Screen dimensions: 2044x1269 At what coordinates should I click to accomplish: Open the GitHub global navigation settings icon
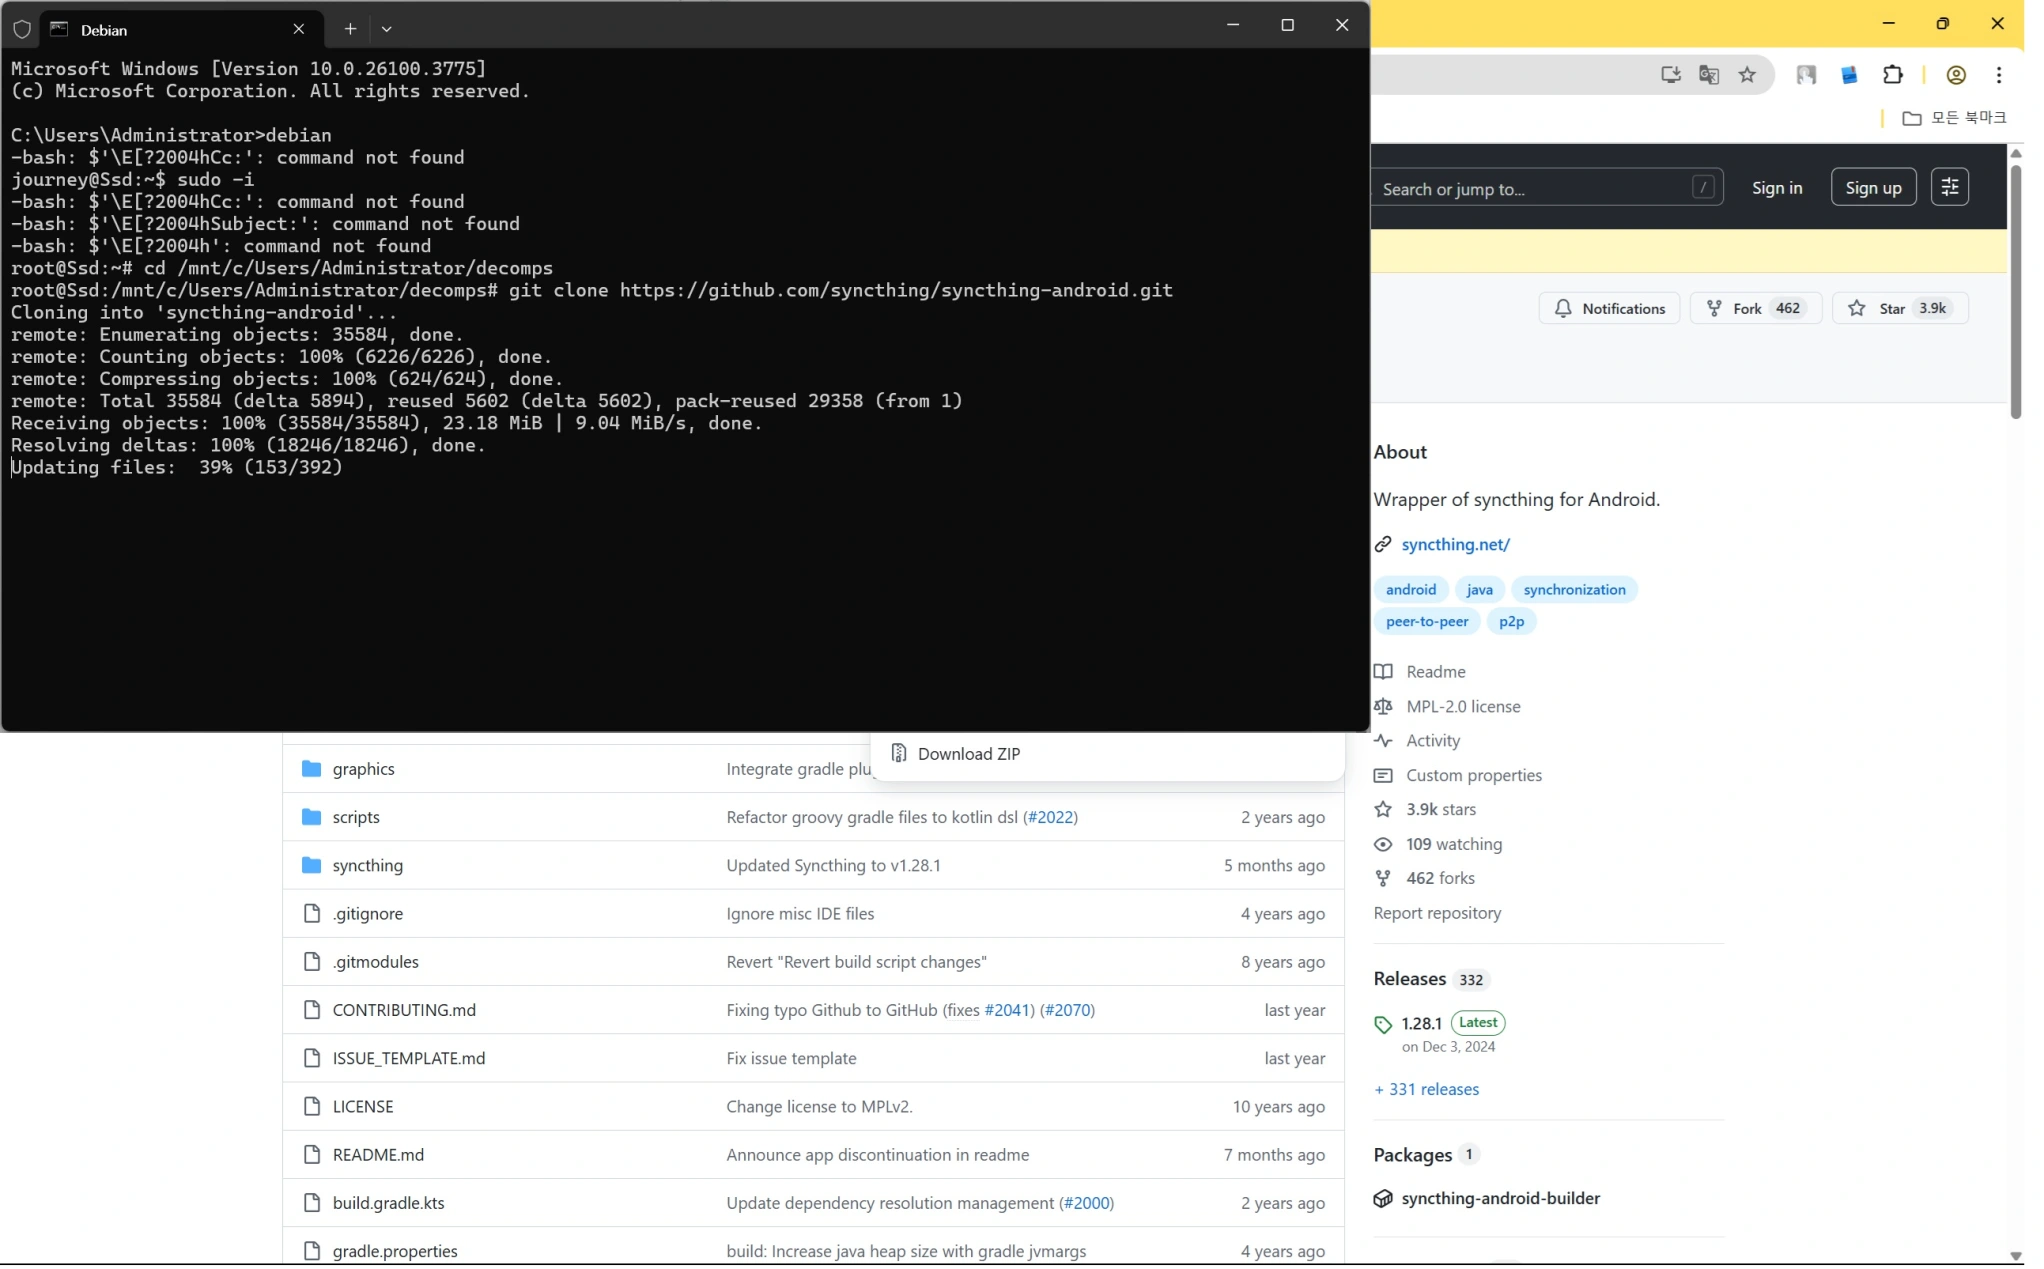(x=1949, y=188)
